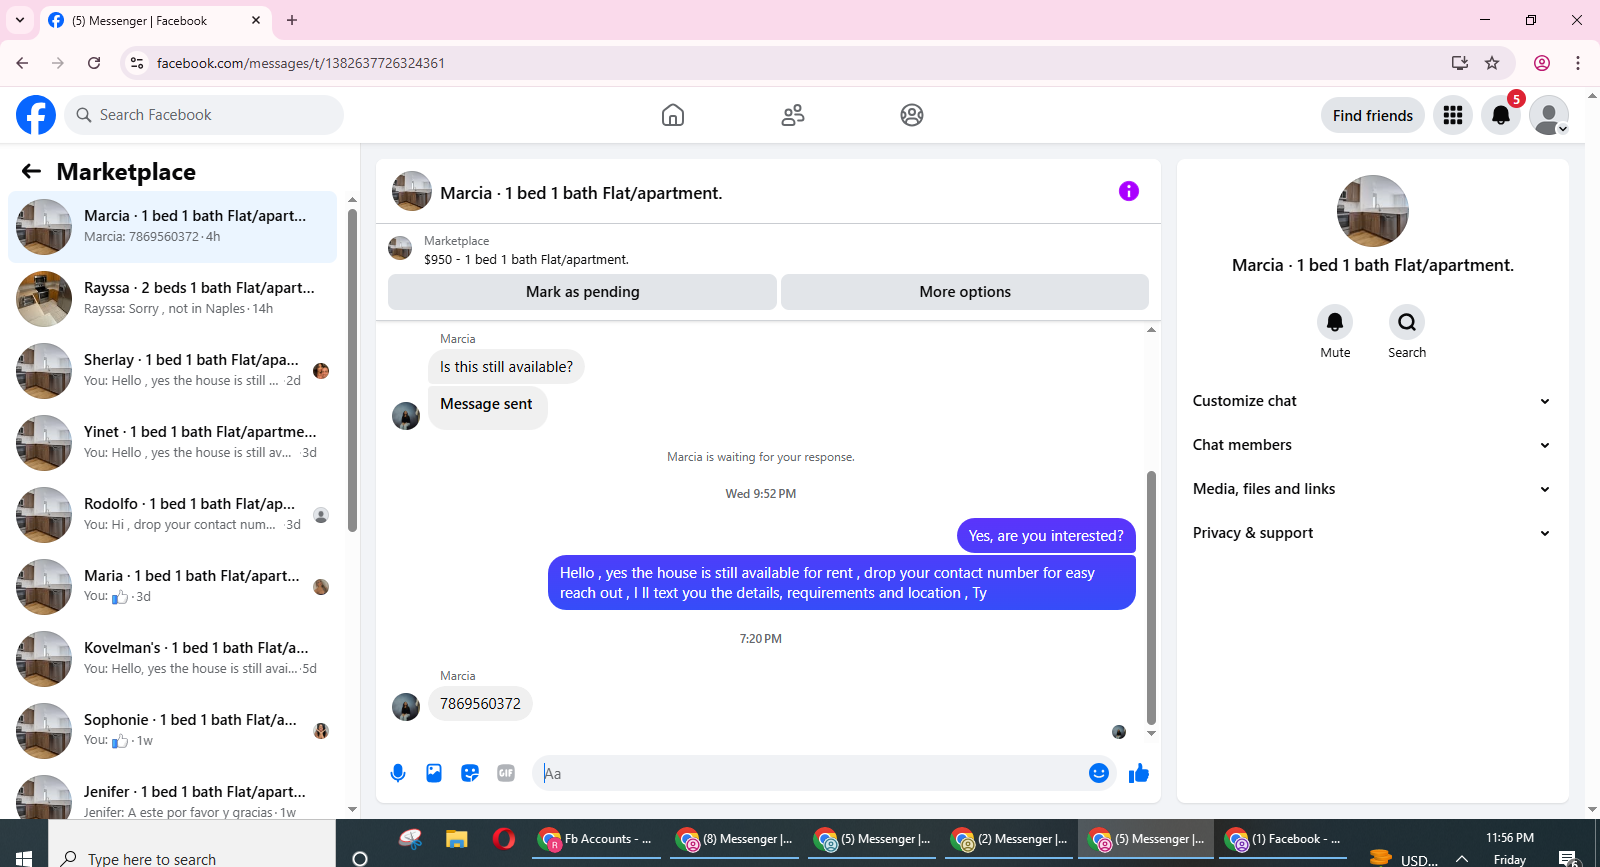
Task: Click the Mark as pending button
Action: (x=582, y=292)
